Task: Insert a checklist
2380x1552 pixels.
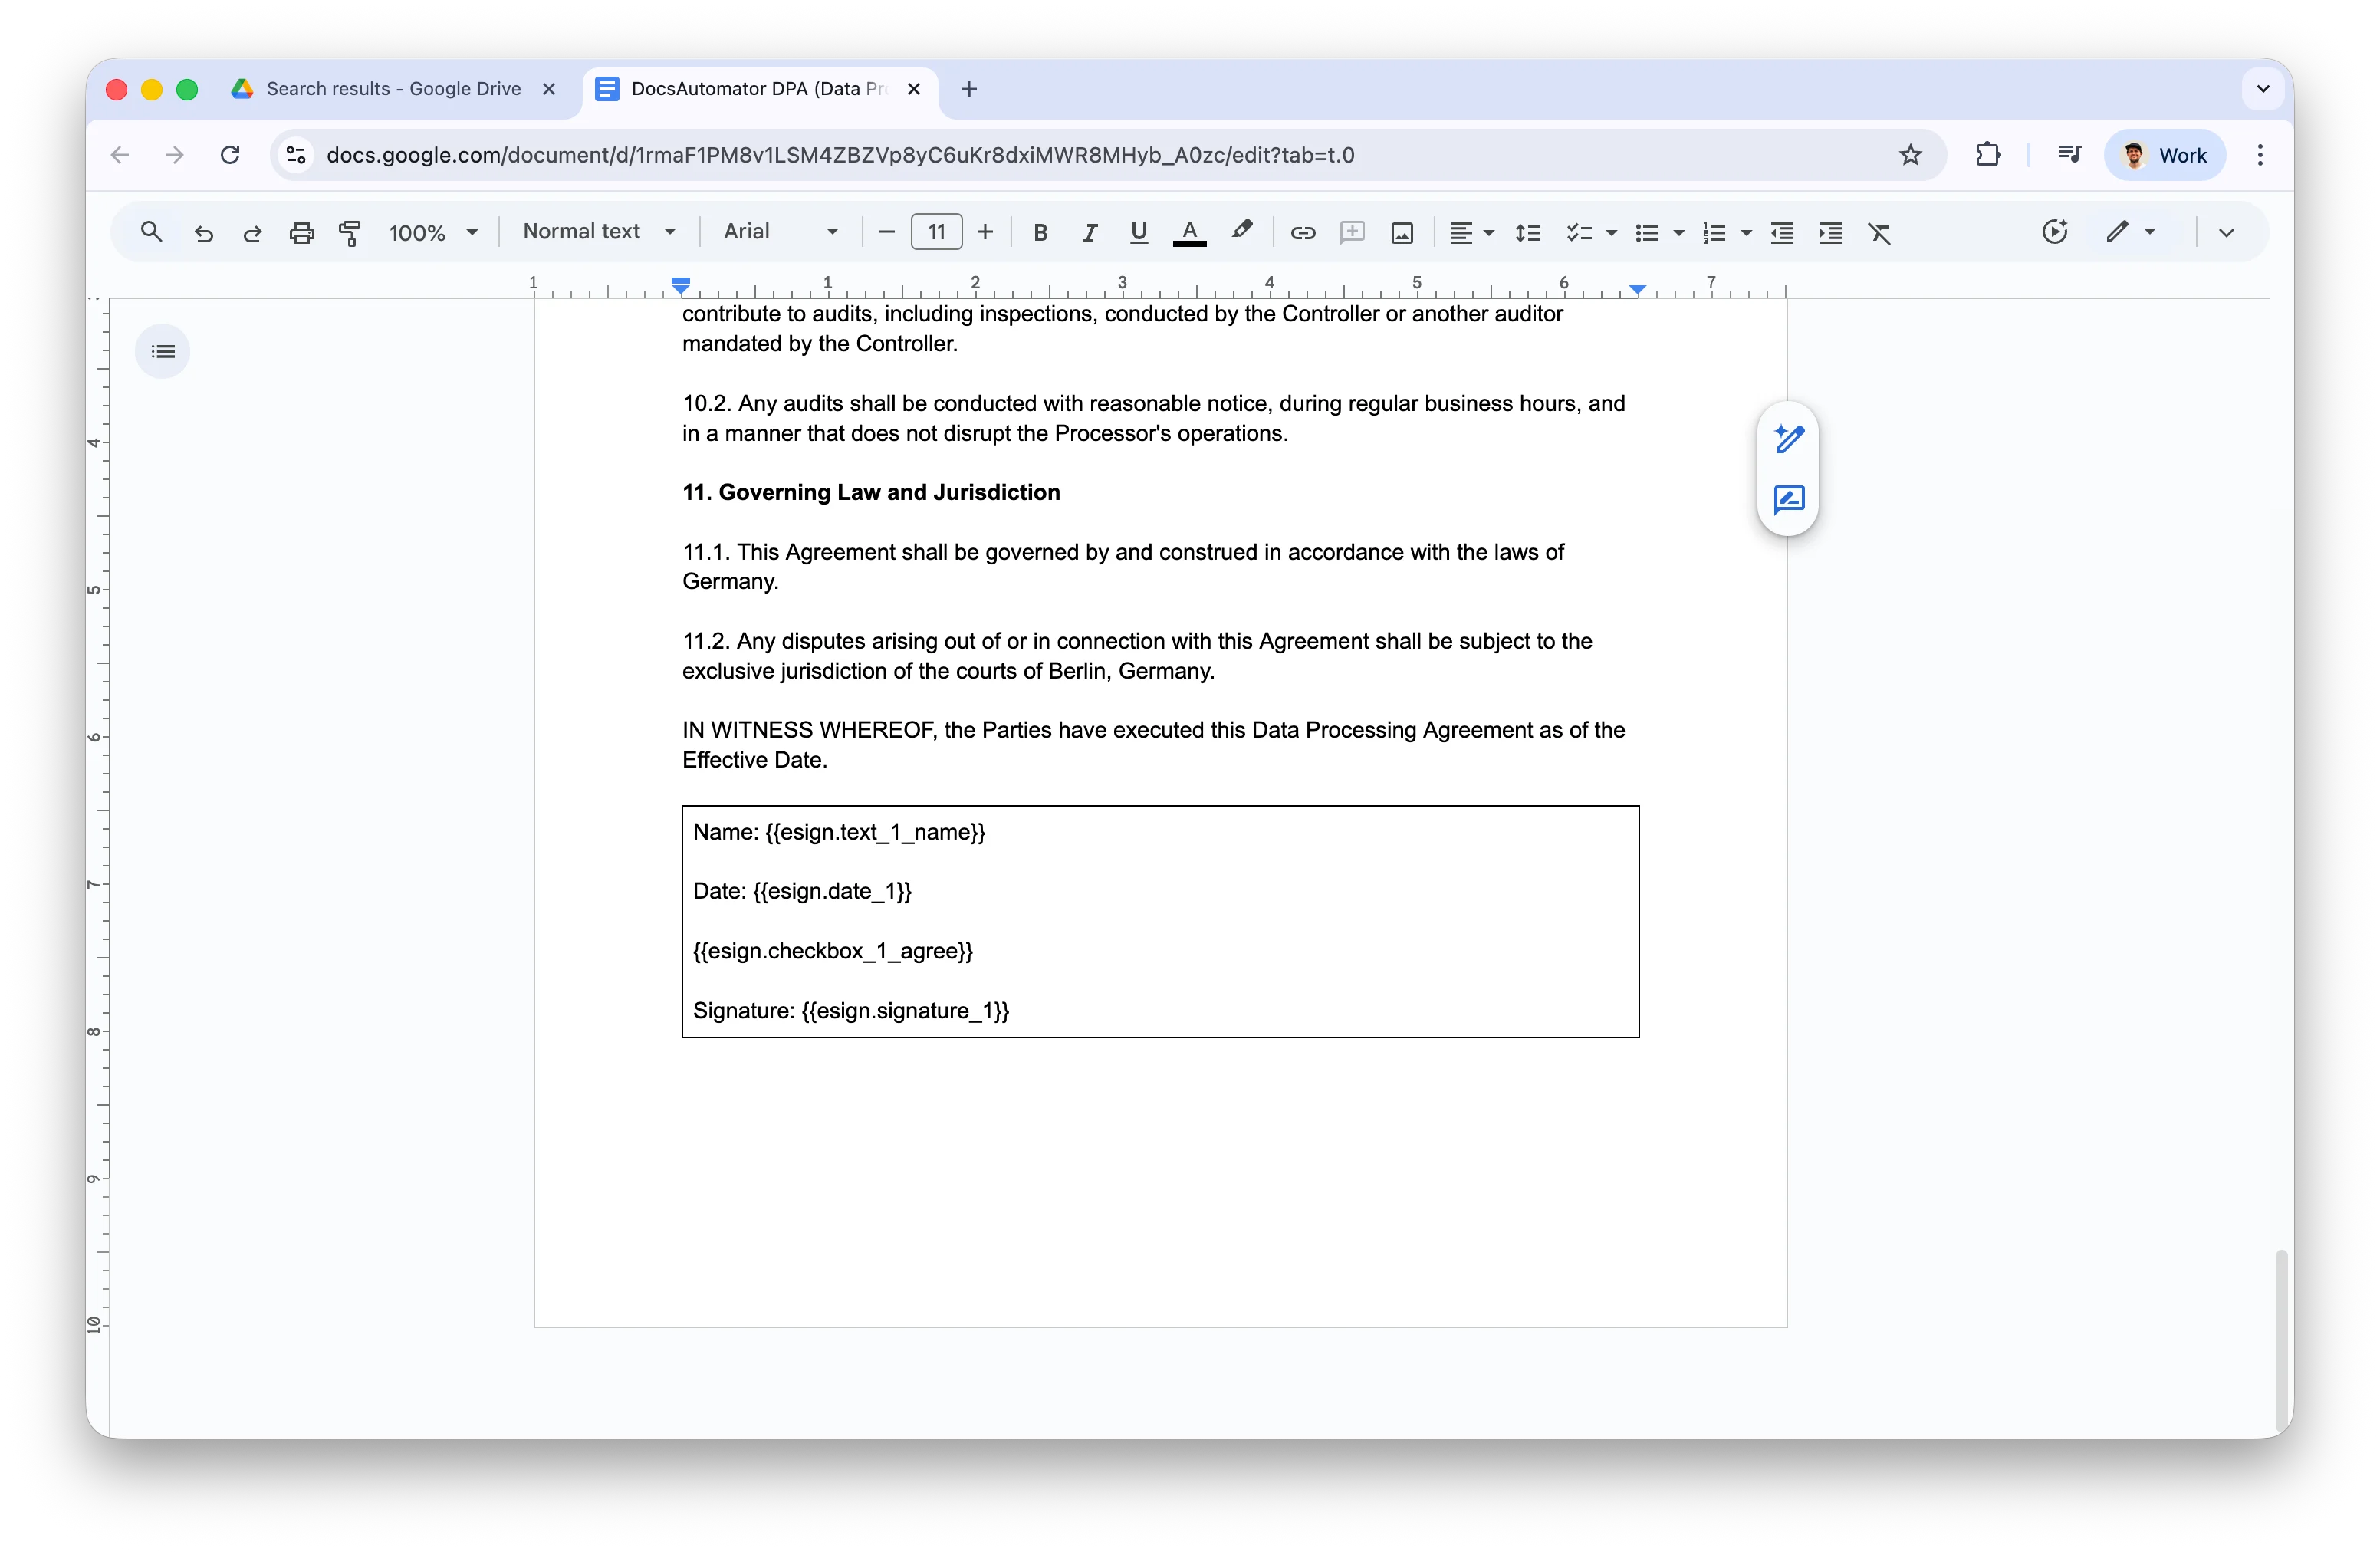Action: click(1579, 233)
